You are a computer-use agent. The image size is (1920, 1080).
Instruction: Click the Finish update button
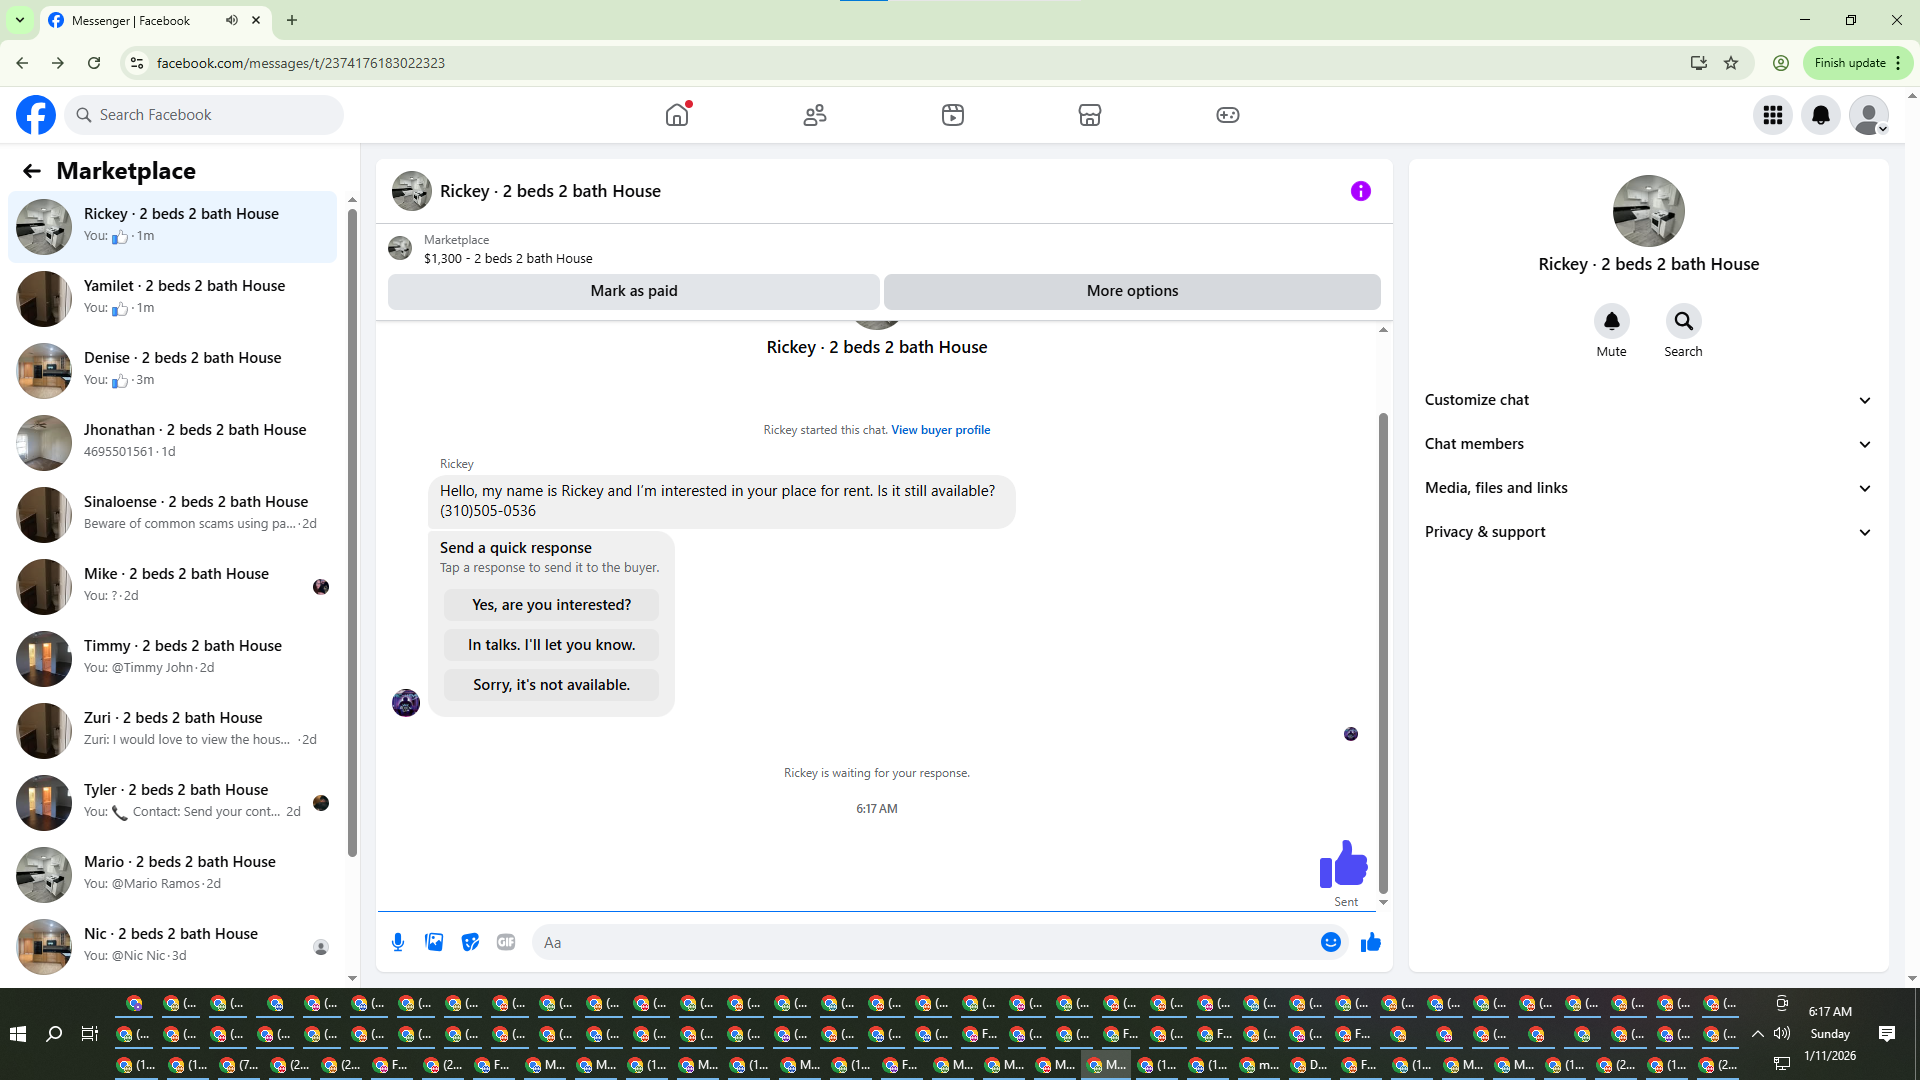(x=1858, y=63)
